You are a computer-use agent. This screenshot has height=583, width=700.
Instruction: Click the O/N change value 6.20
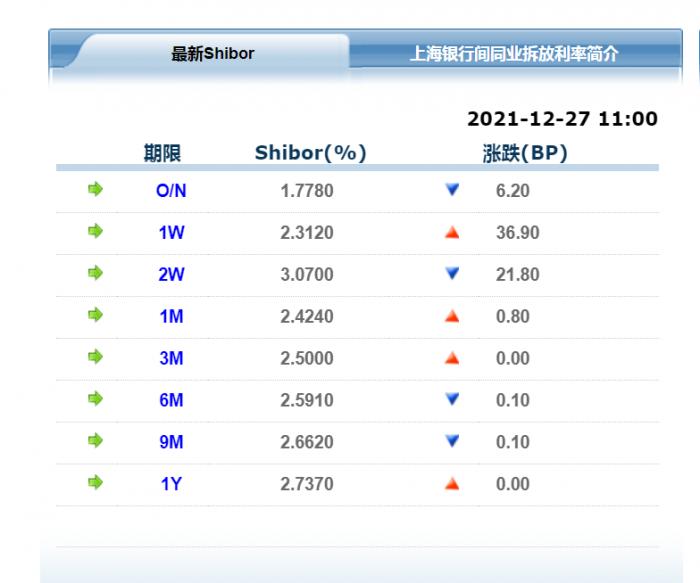click(x=512, y=191)
